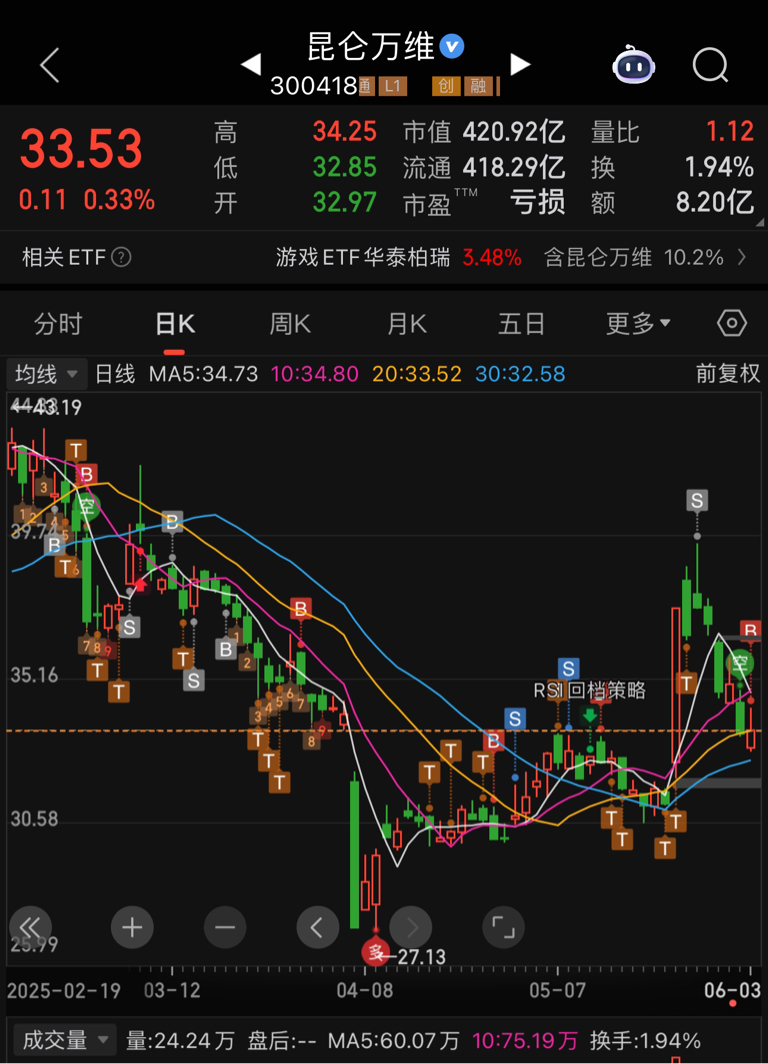768x1064 pixels.
Task: Tap the 相关ETF help question mark
Action: 121,257
